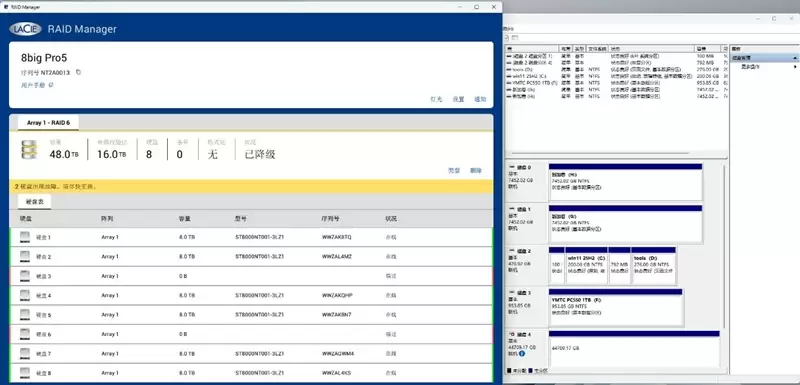Click the win11 25H2 (C:) partition block on Disk 2
Screen dimensions: 800x385
pyautogui.click(x=586, y=266)
